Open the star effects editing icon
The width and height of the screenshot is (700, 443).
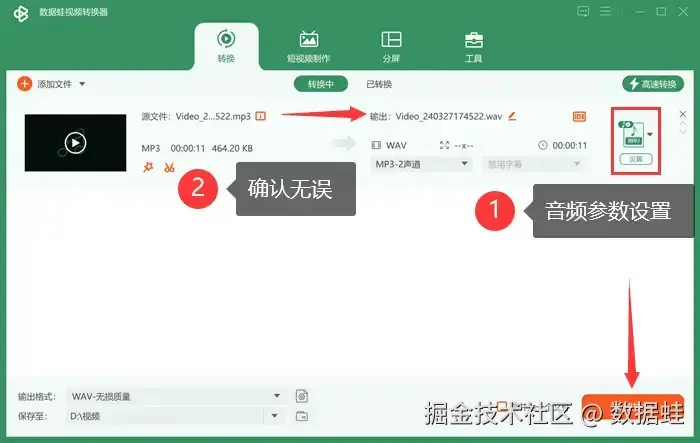(x=148, y=167)
